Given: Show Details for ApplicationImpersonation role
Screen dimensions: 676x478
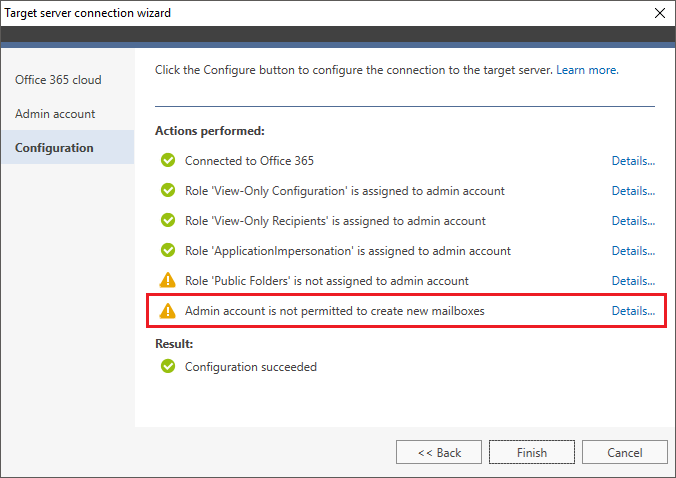Looking at the screenshot, I should 633,251.
